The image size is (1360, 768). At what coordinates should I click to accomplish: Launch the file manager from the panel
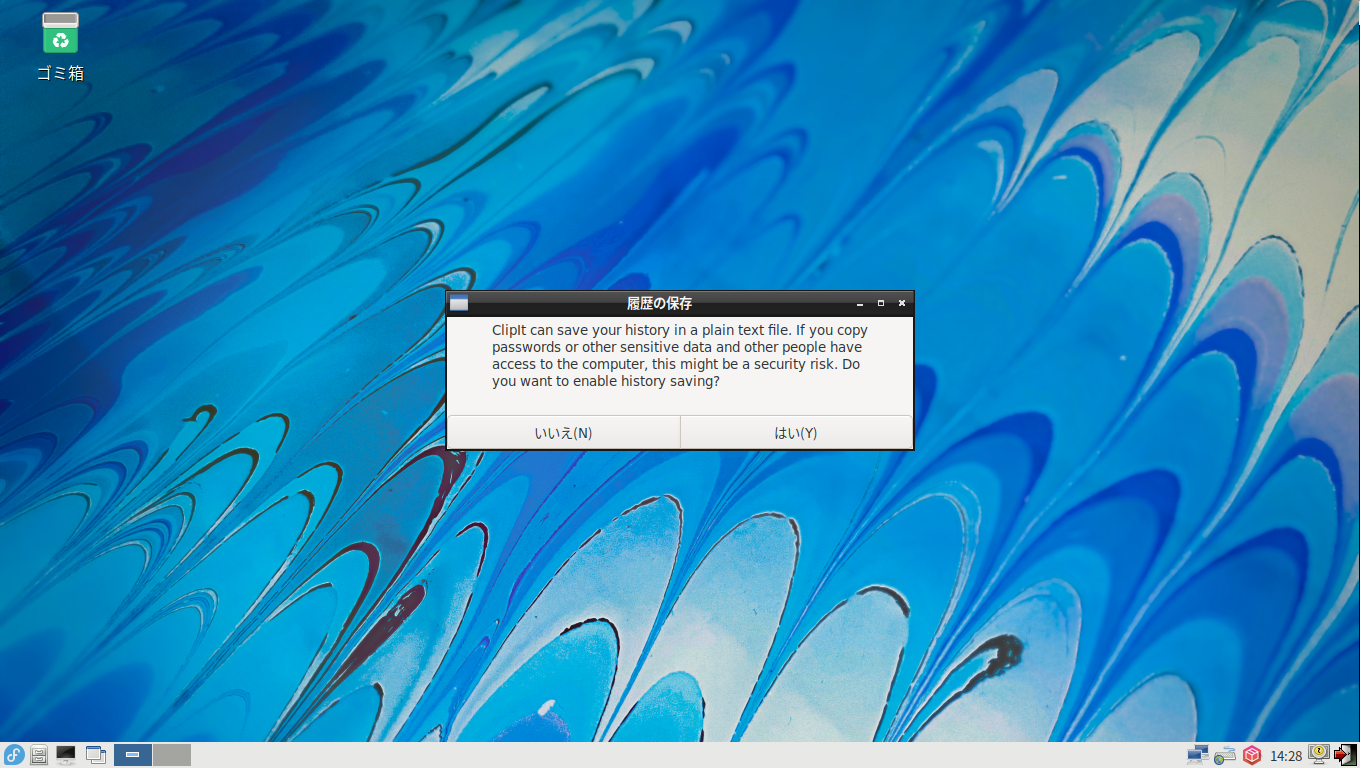40,755
